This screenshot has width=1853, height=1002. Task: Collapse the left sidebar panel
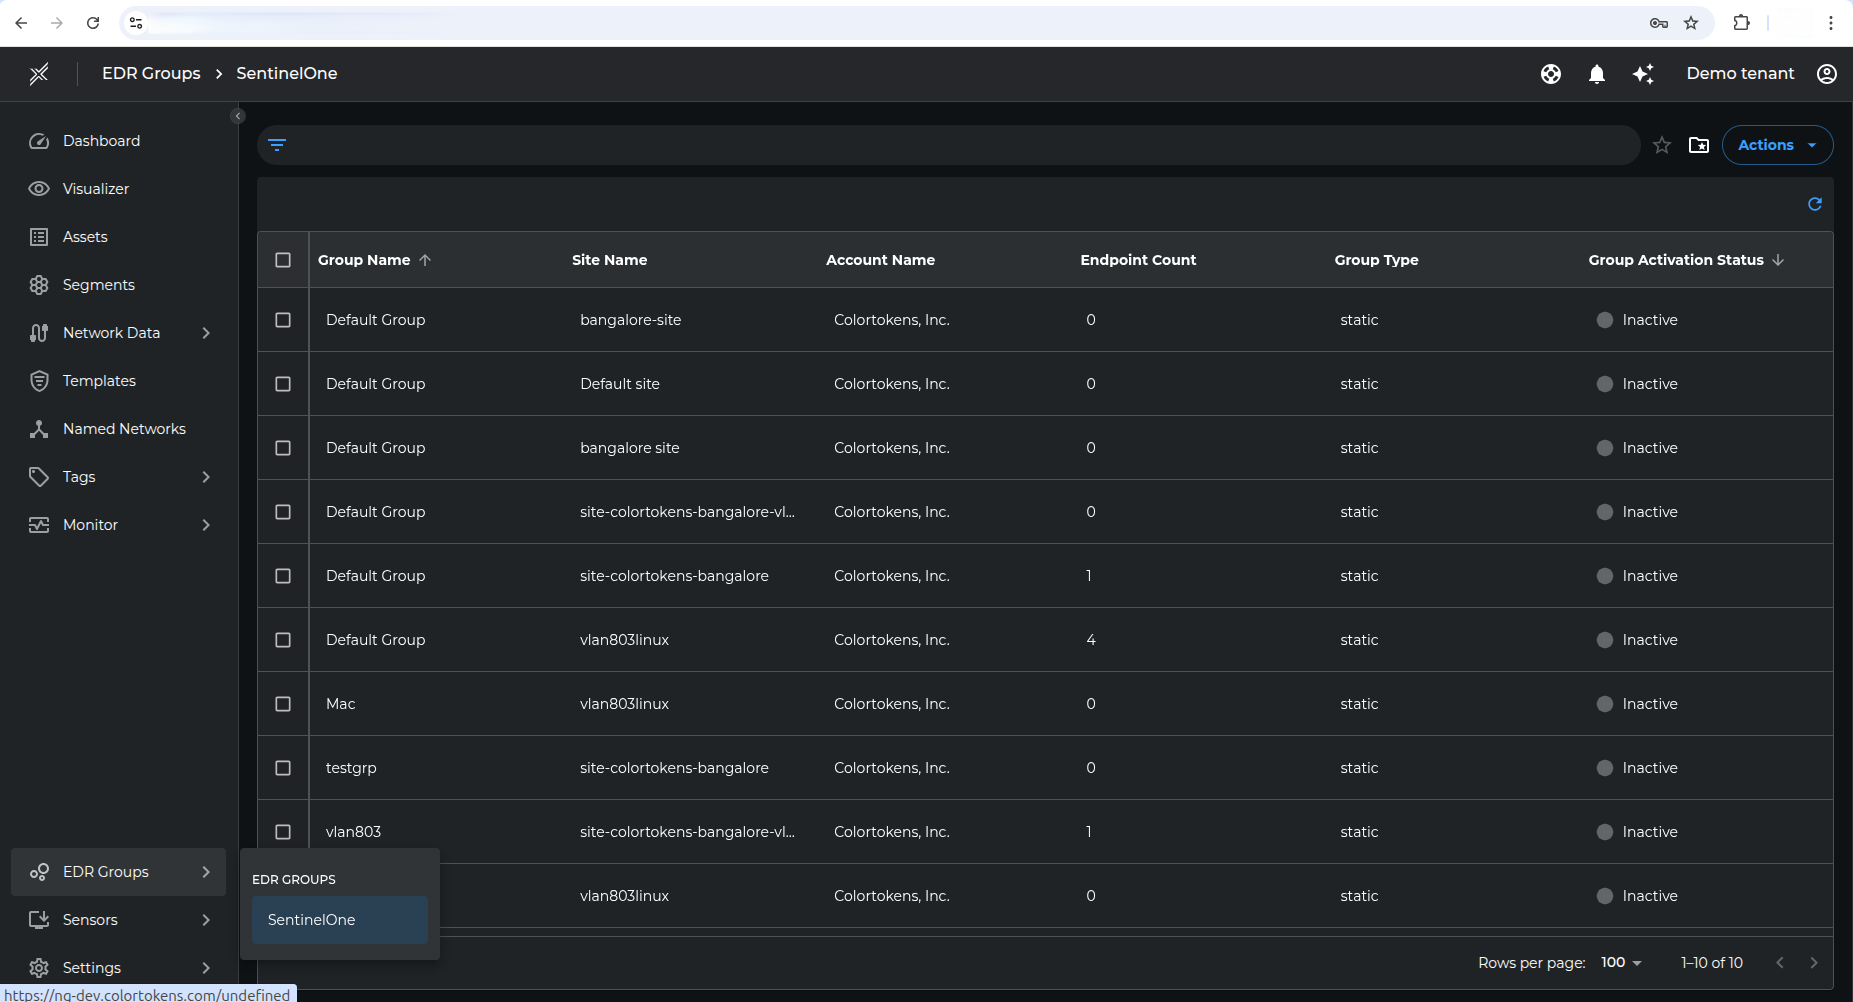[x=237, y=116]
